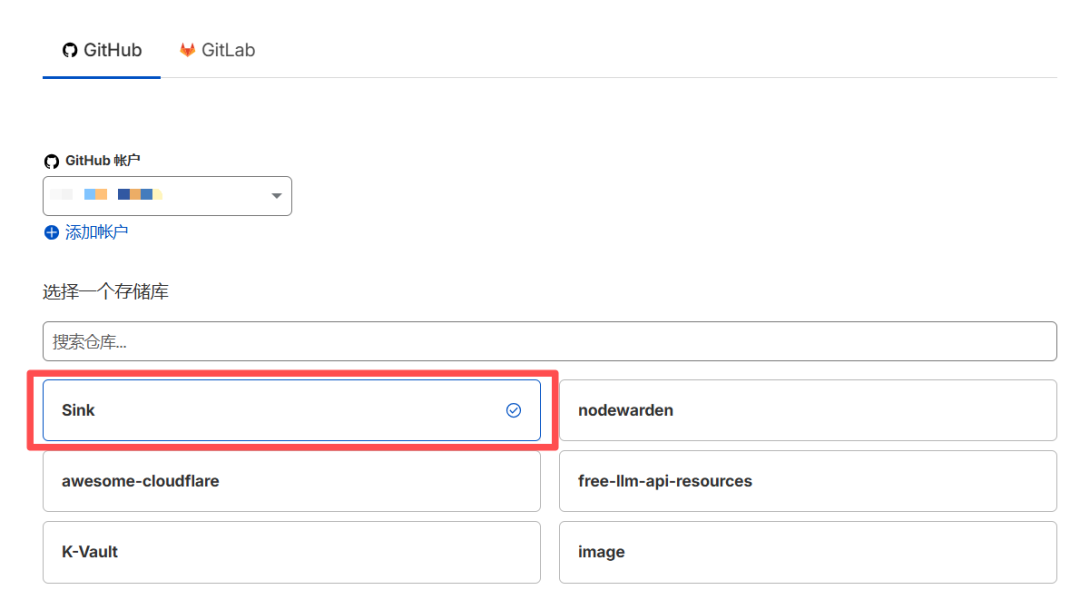
Task: Select the image repository
Action: click(808, 552)
